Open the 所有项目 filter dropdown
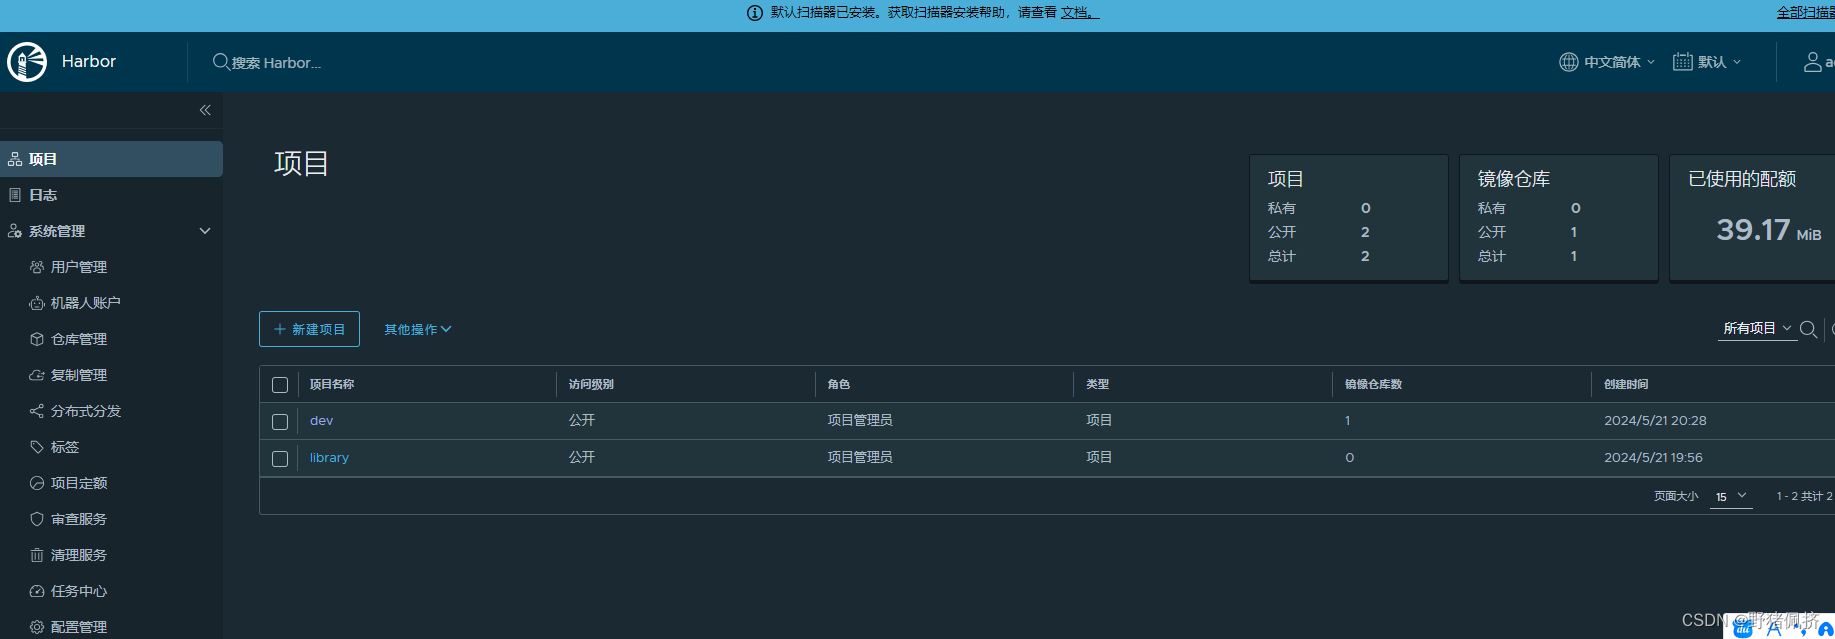Image resolution: width=1835 pixels, height=639 pixels. pos(1757,328)
